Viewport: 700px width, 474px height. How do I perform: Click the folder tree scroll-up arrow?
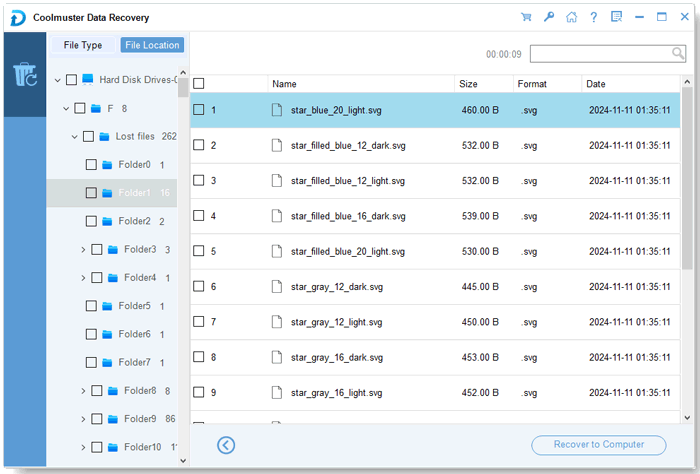pos(183,72)
